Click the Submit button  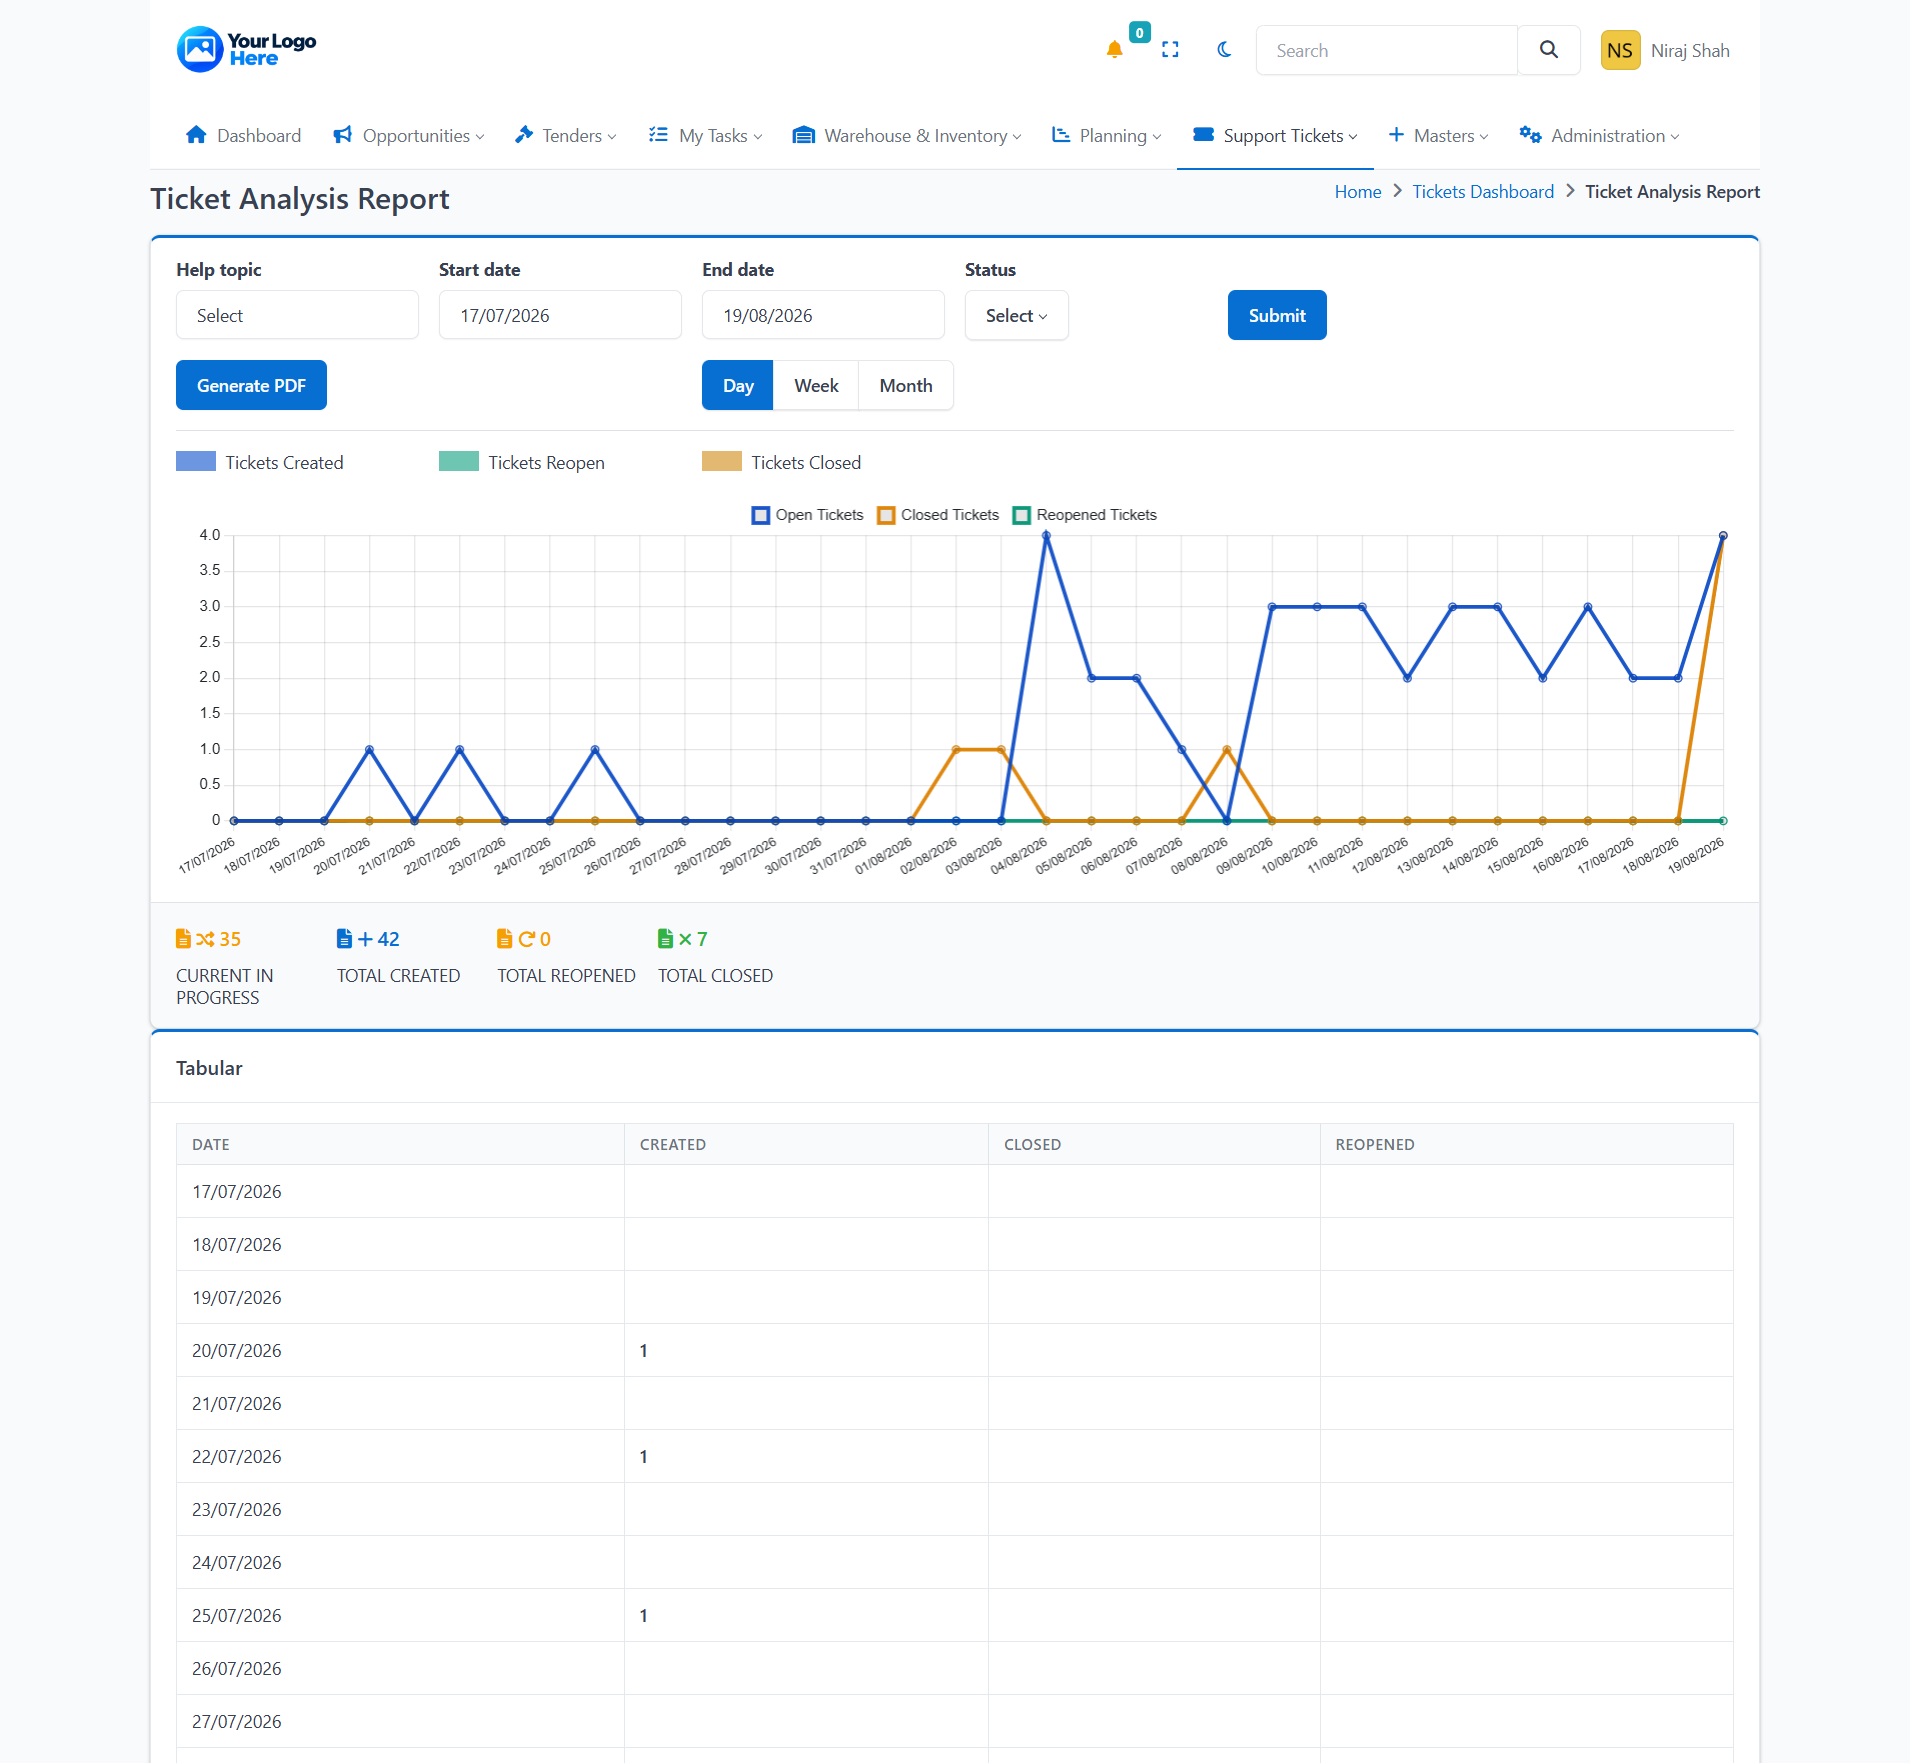1277,315
